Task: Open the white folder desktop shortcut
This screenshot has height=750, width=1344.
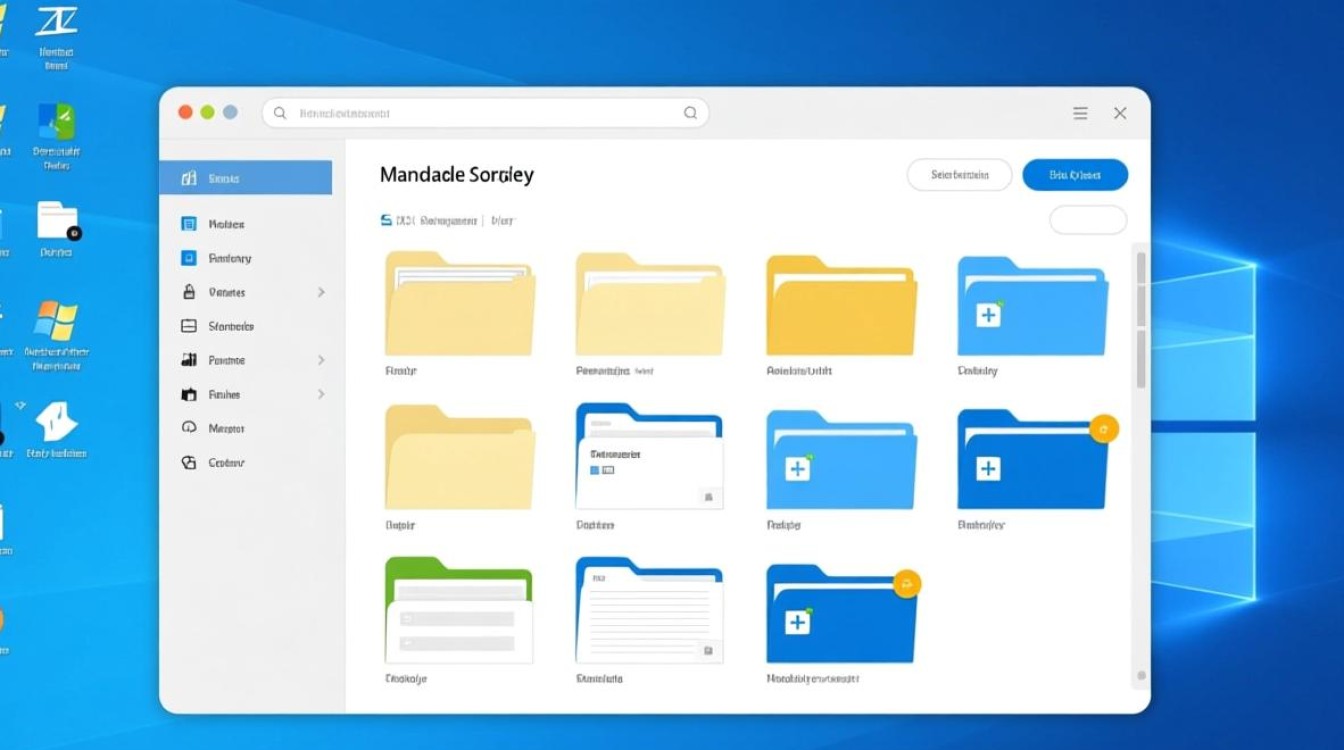Action: [x=57, y=220]
